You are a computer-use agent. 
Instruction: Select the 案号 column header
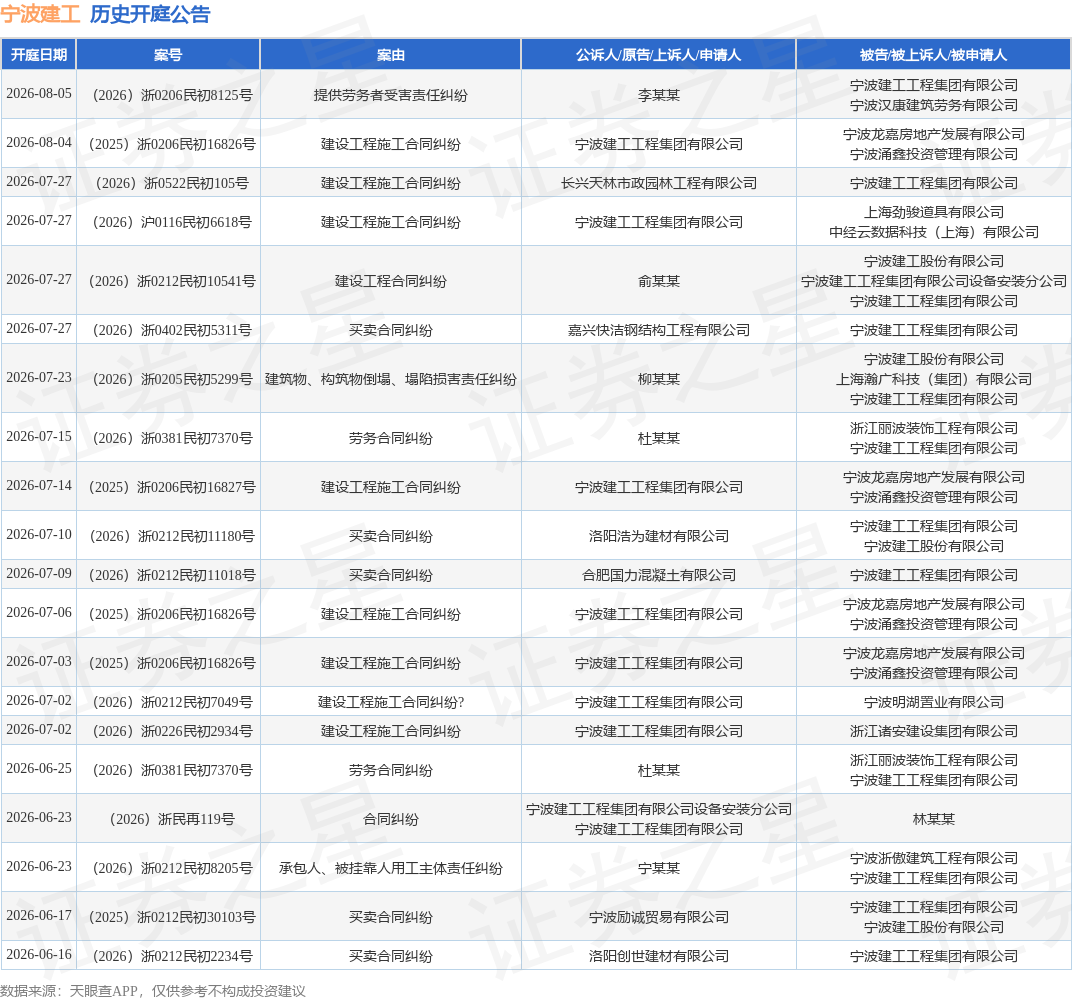[x=168, y=55]
